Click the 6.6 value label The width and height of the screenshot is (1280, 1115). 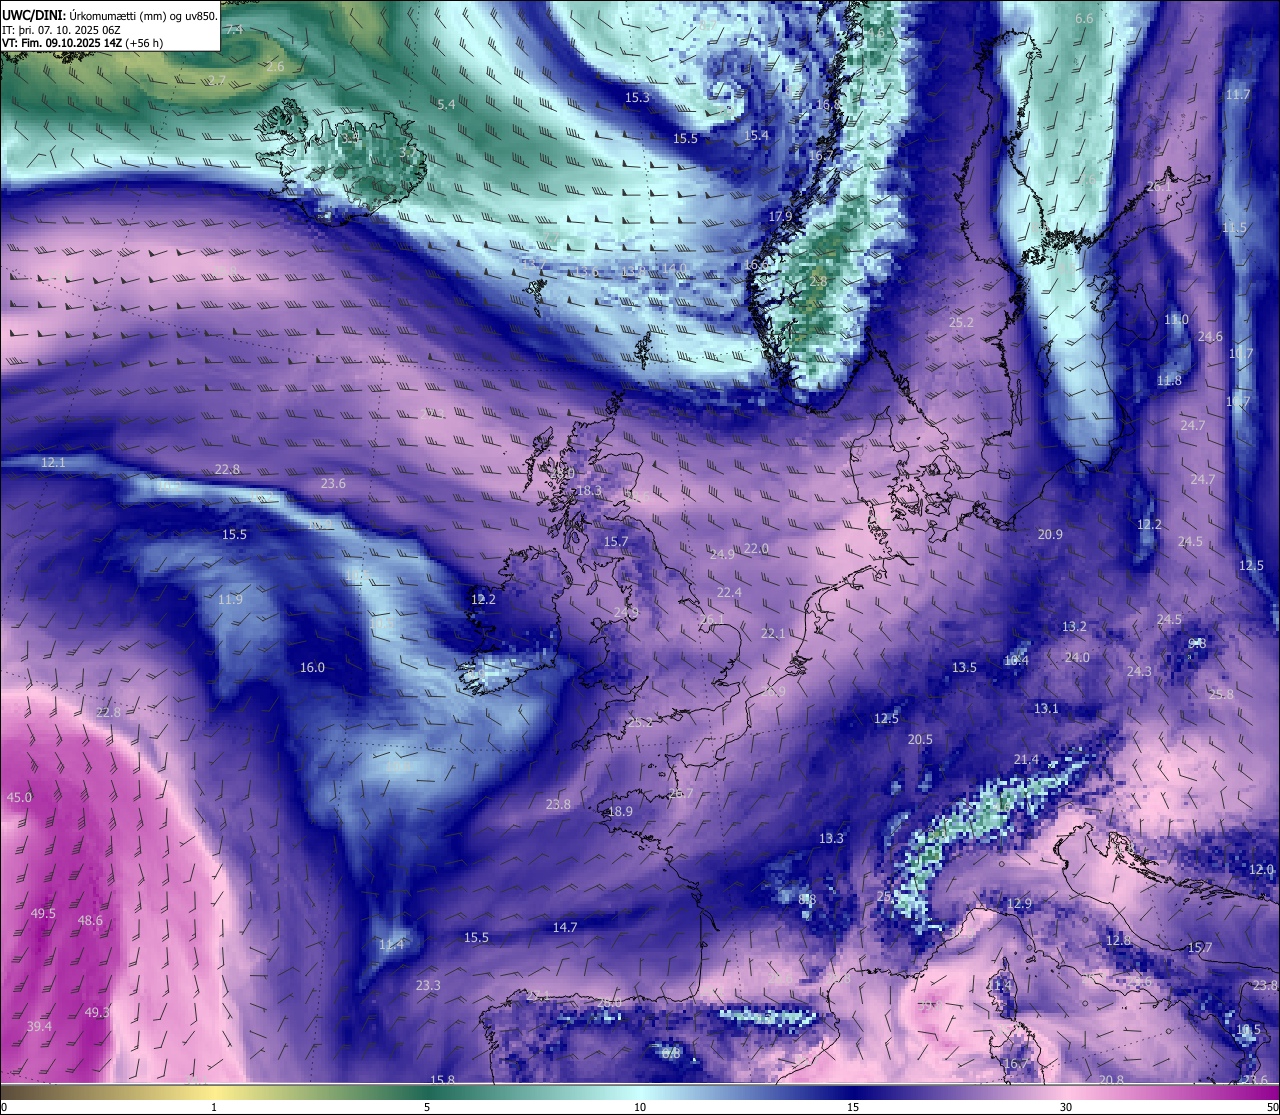(x=1084, y=18)
